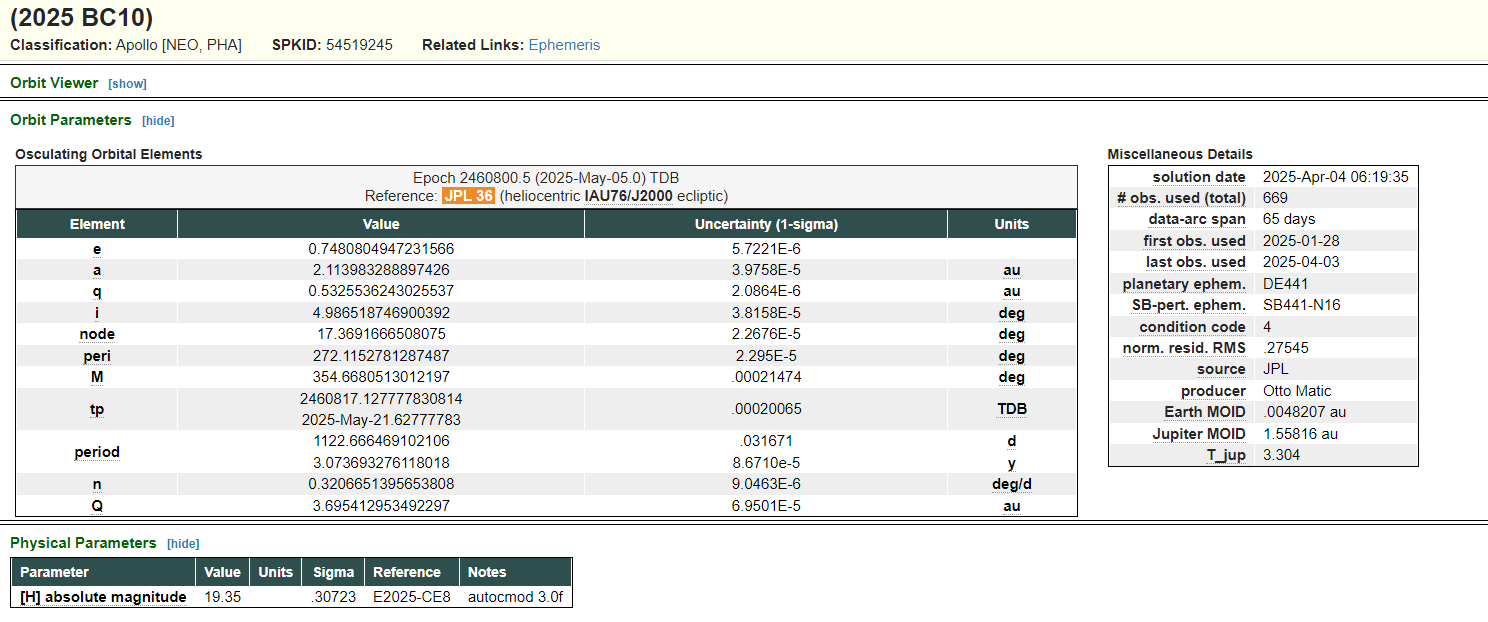The image size is (1488, 622).
Task: Click the 'first obs. used' label
Action: (x=1194, y=241)
